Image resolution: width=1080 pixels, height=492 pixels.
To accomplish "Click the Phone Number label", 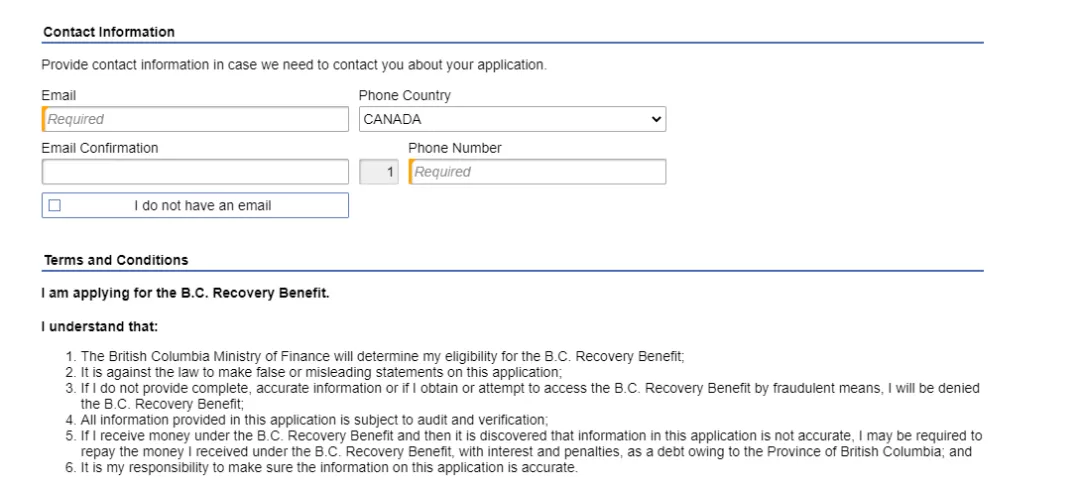I will [x=455, y=148].
